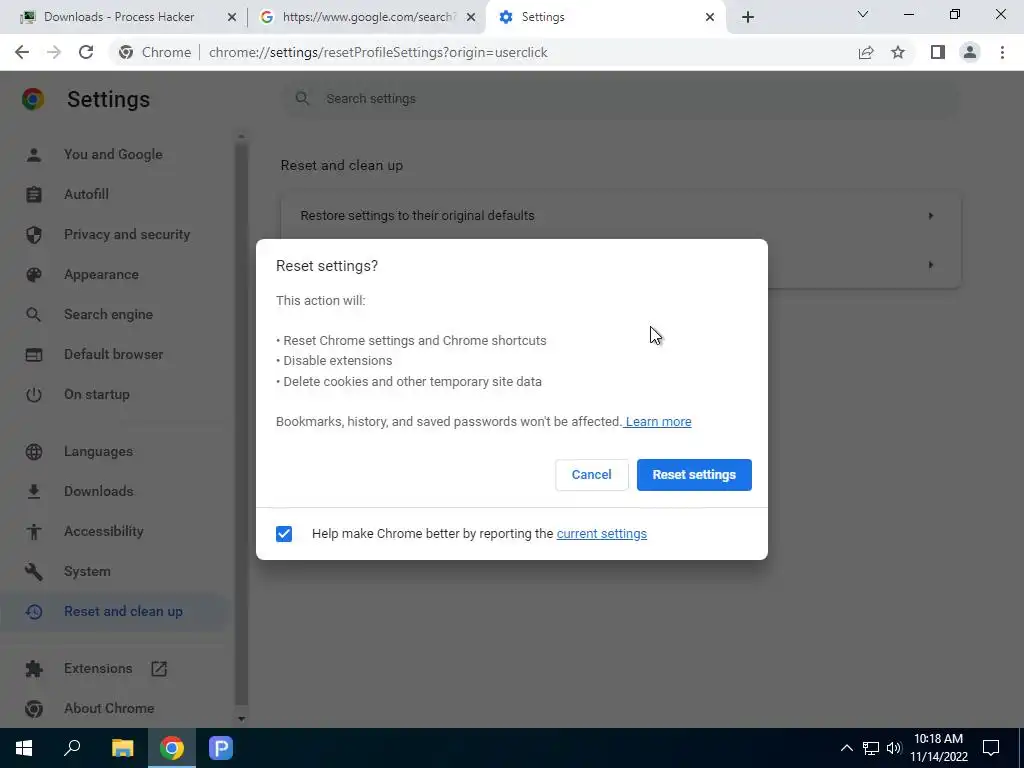Click the external link icon beside Extensions
Viewport: 1024px width, 768px height.
coord(159,668)
